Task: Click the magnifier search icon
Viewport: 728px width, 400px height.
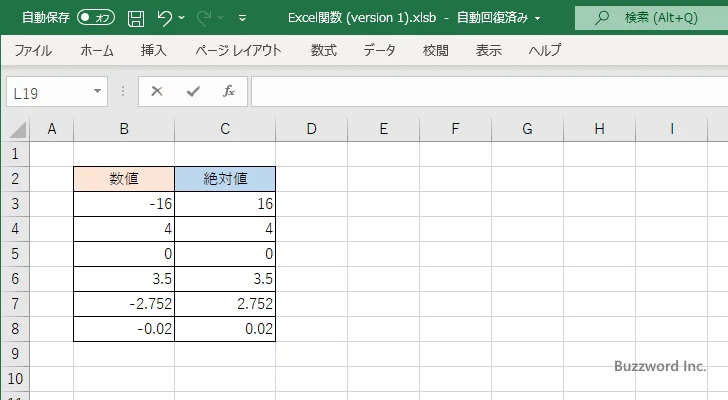Action: pos(602,18)
